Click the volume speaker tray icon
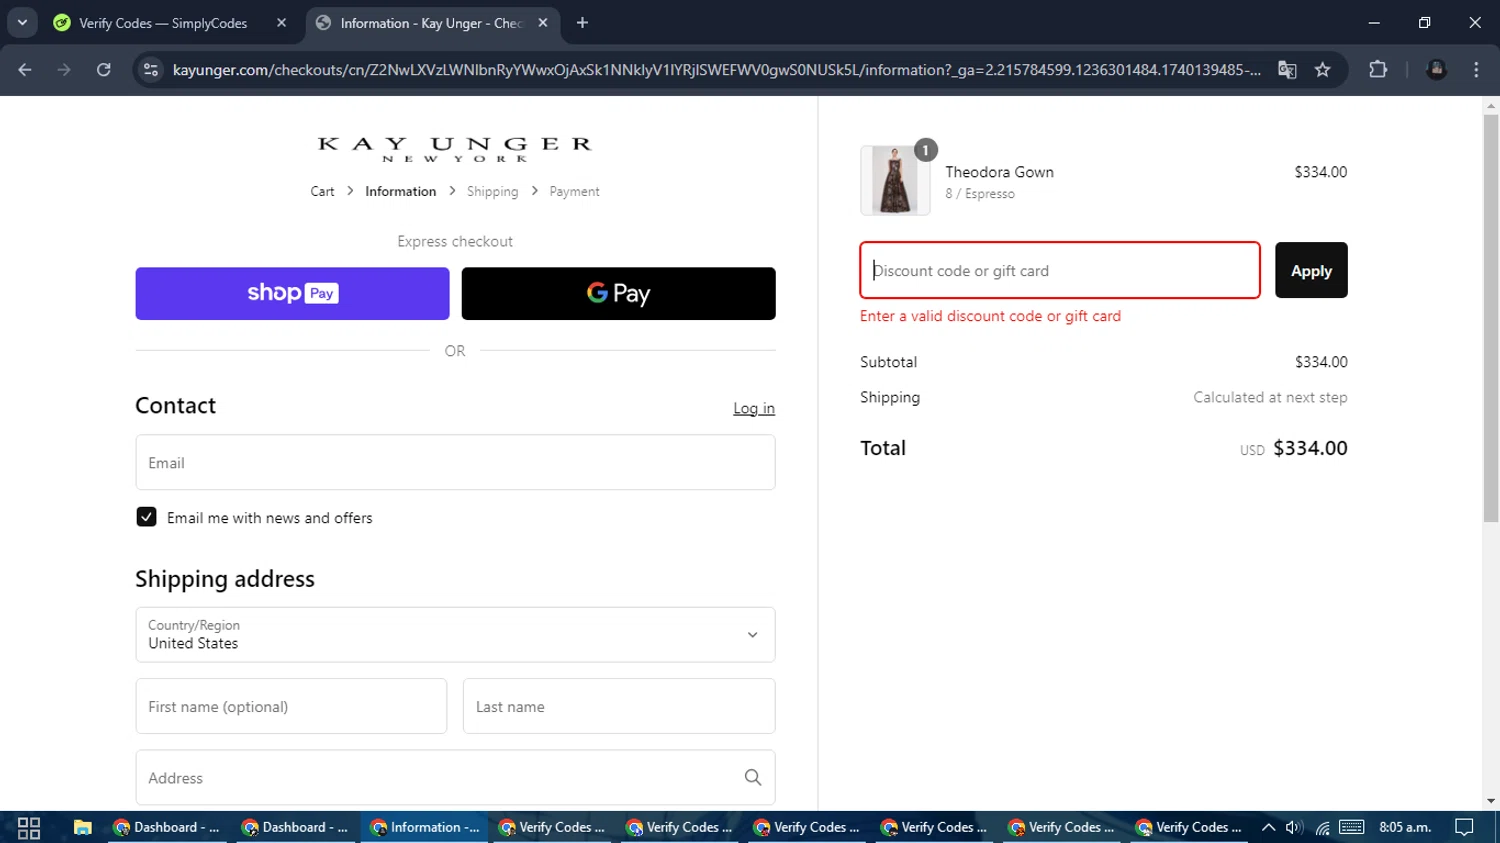1500x843 pixels. pyautogui.click(x=1294, y=827)
